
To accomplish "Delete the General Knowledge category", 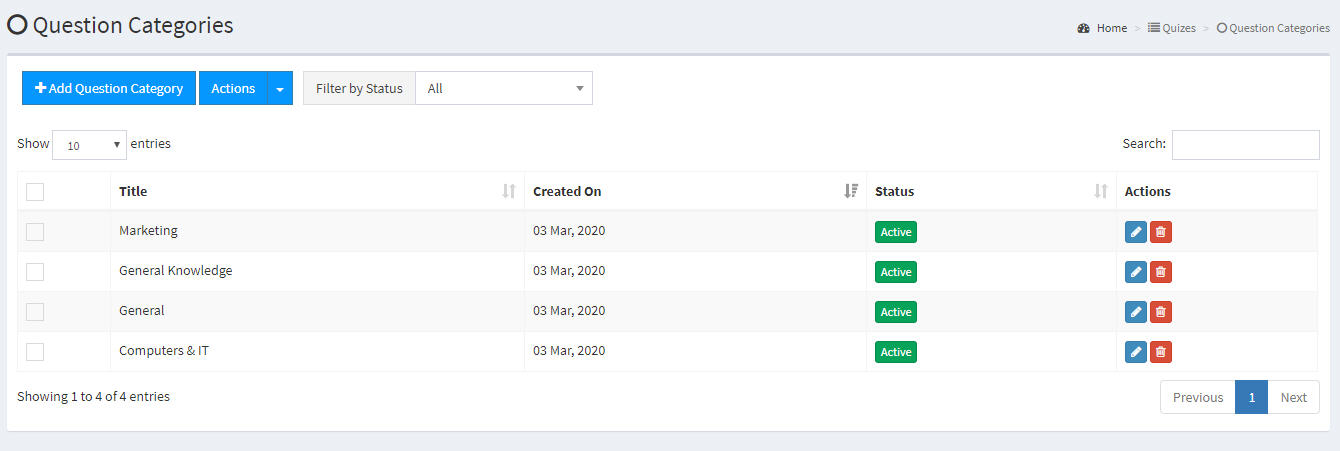I will 1161,272.
